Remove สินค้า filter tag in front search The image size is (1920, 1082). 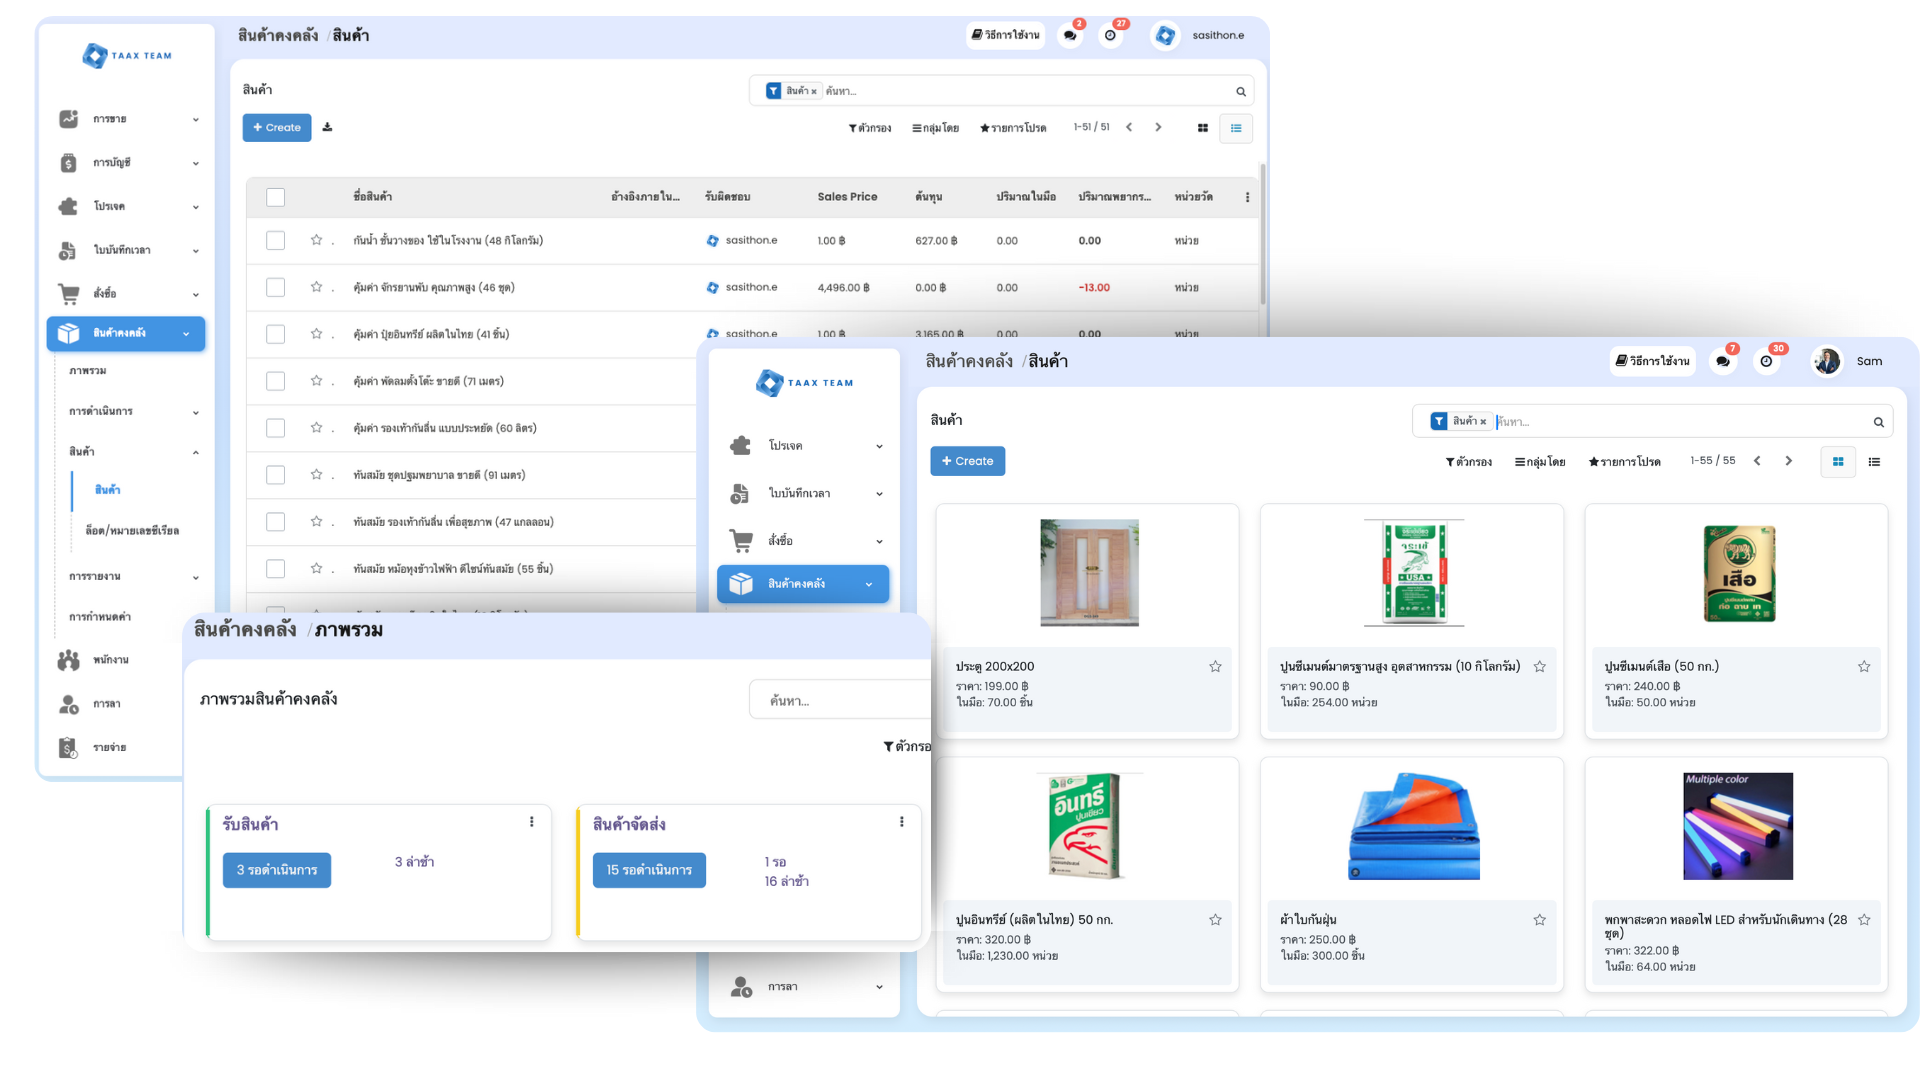[x=1483, y=422]
